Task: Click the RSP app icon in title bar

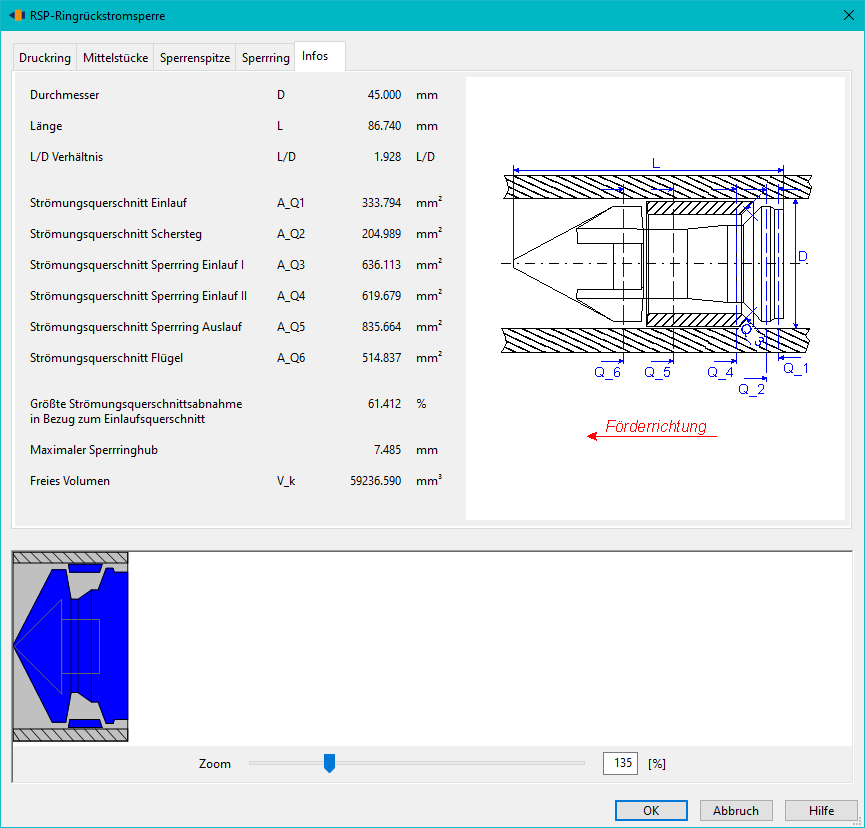Action: pos(17,15)
